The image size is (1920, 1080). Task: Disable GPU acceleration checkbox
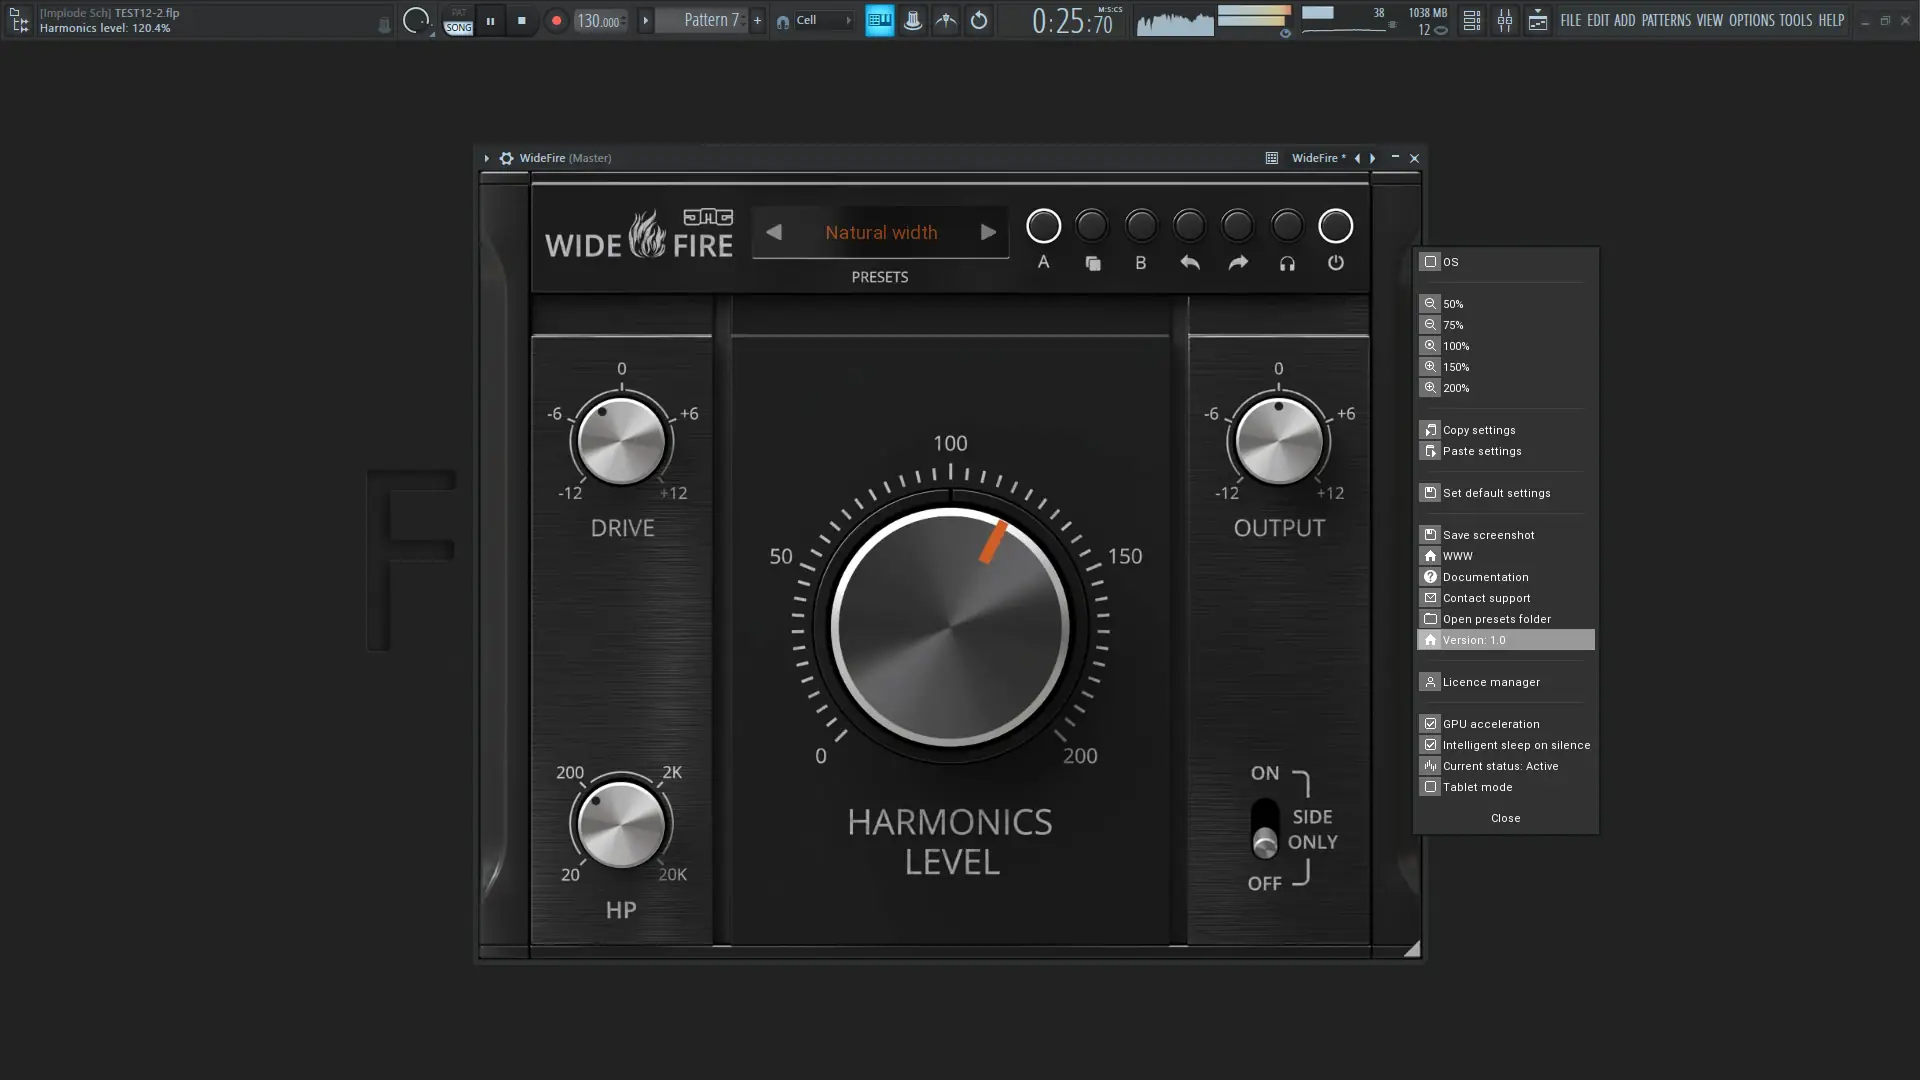1430,724
